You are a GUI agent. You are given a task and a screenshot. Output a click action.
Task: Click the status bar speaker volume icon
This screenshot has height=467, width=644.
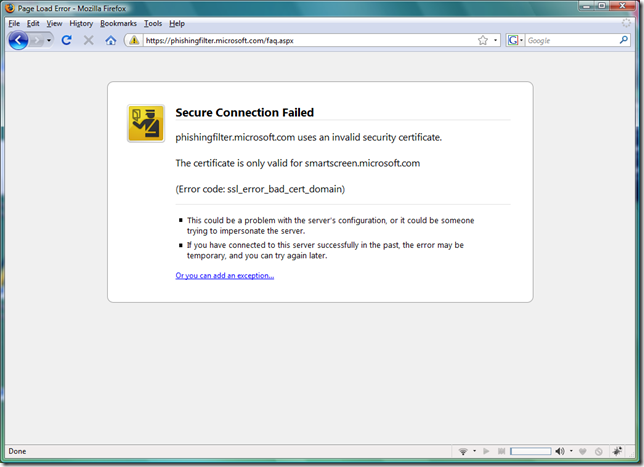560,451
